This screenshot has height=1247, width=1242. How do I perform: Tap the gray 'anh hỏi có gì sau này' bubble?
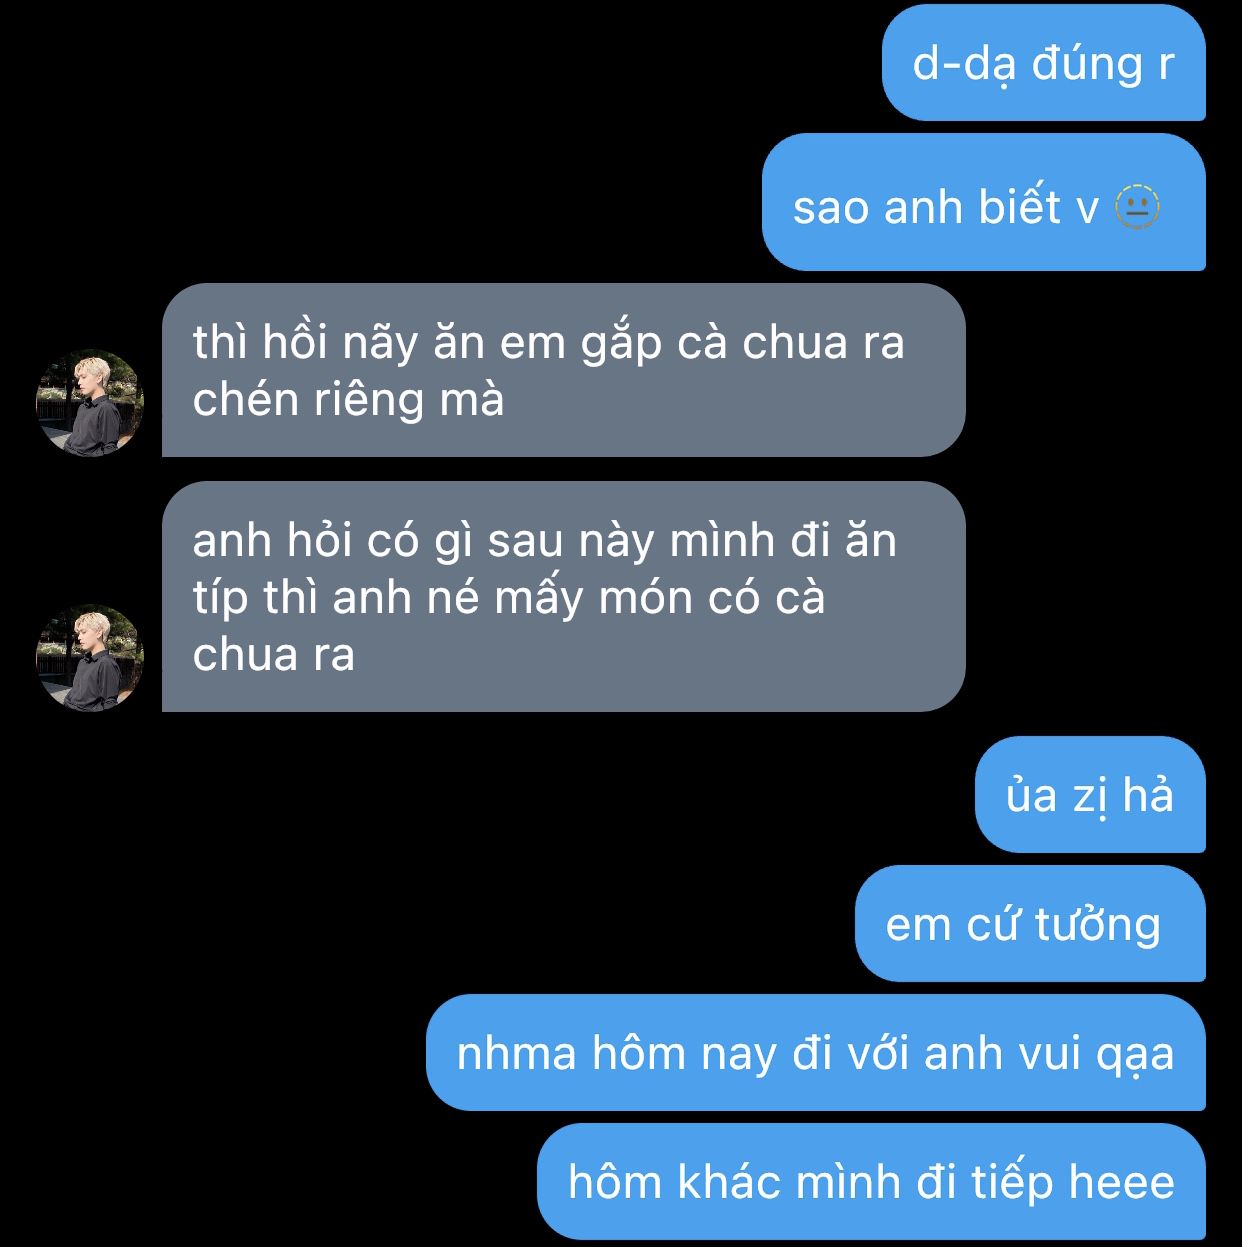click(564, 597)
